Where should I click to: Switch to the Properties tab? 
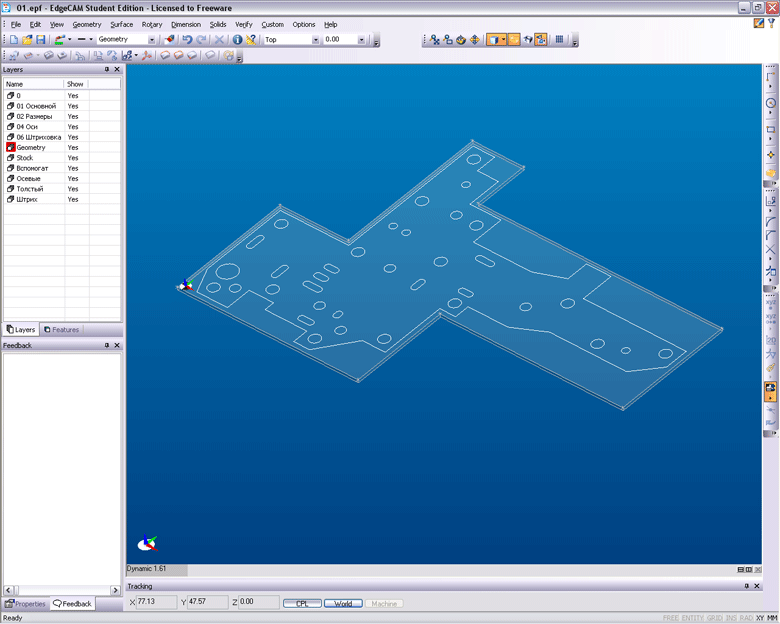pos(25,604)
